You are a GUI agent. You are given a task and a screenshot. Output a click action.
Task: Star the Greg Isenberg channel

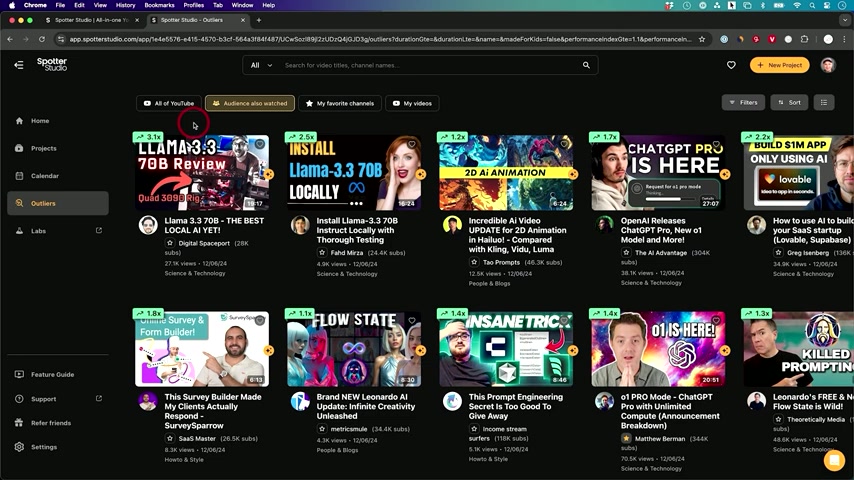(778, 253)
